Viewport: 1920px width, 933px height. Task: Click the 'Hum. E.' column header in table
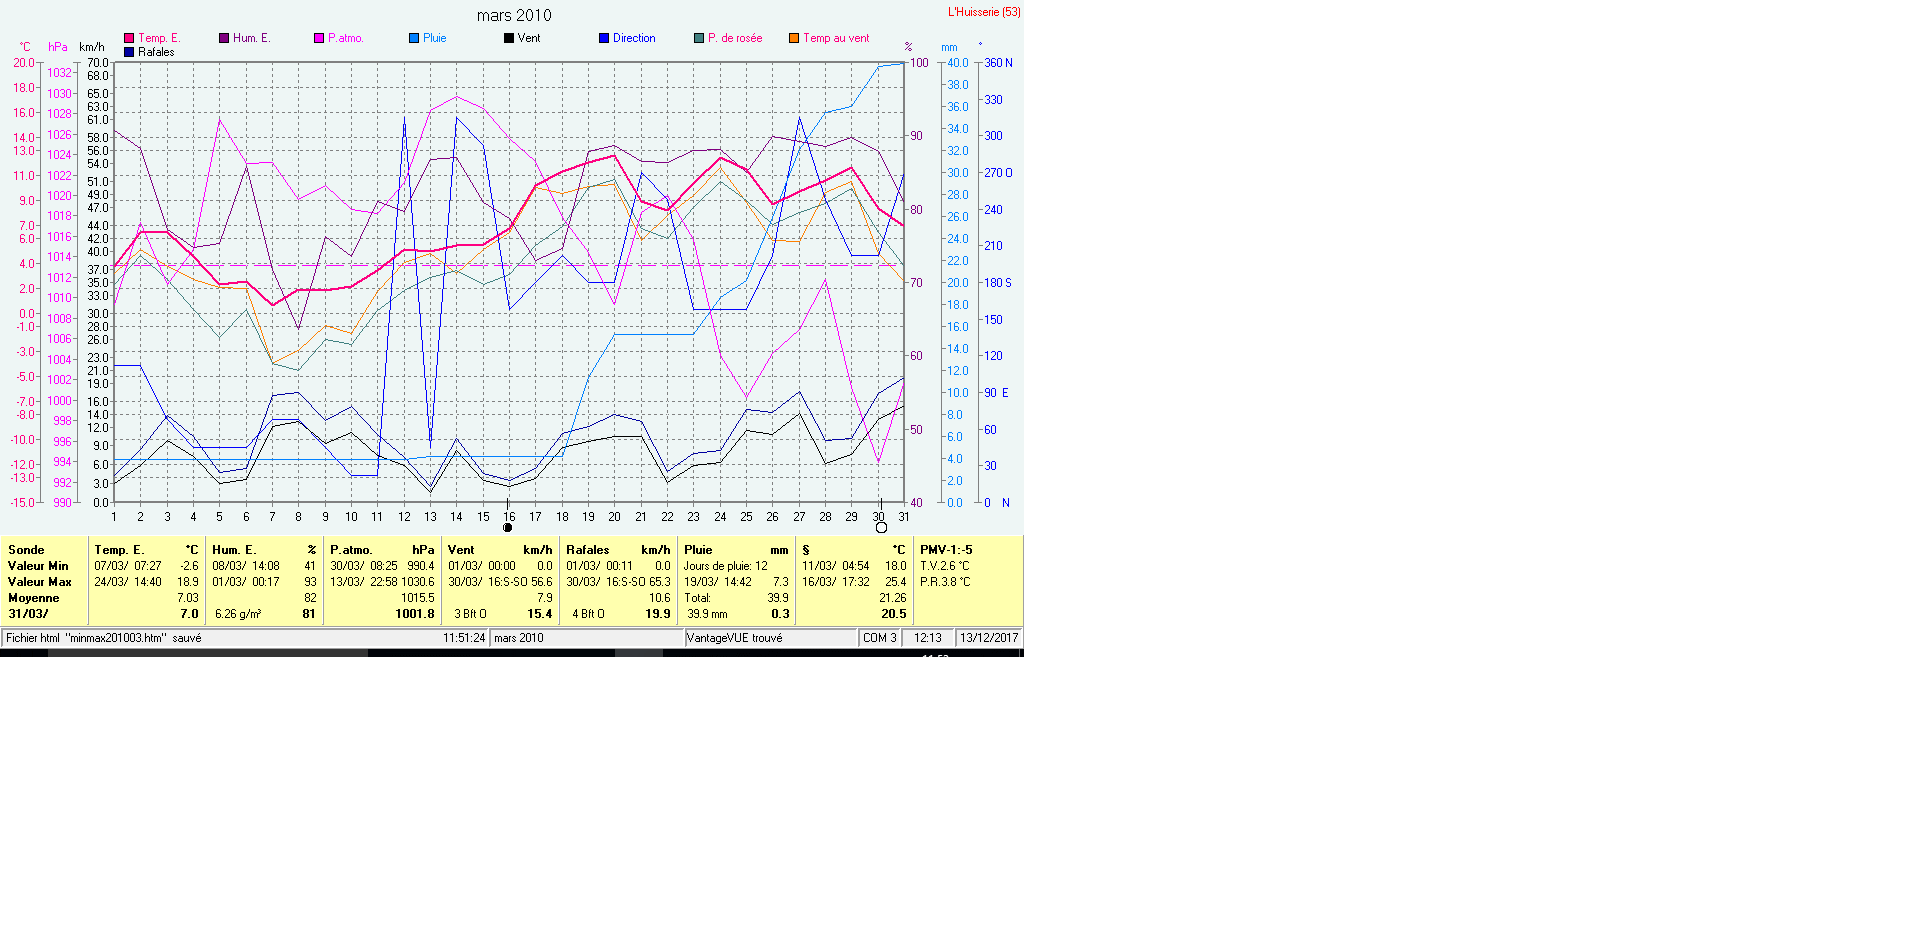(x=234, y=550)
